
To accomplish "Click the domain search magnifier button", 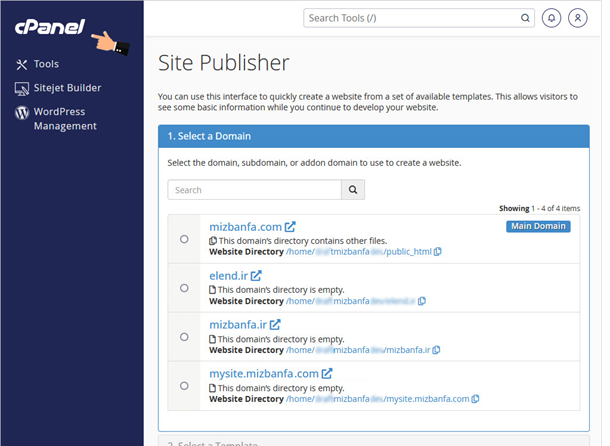I will [x=353, y=190].
